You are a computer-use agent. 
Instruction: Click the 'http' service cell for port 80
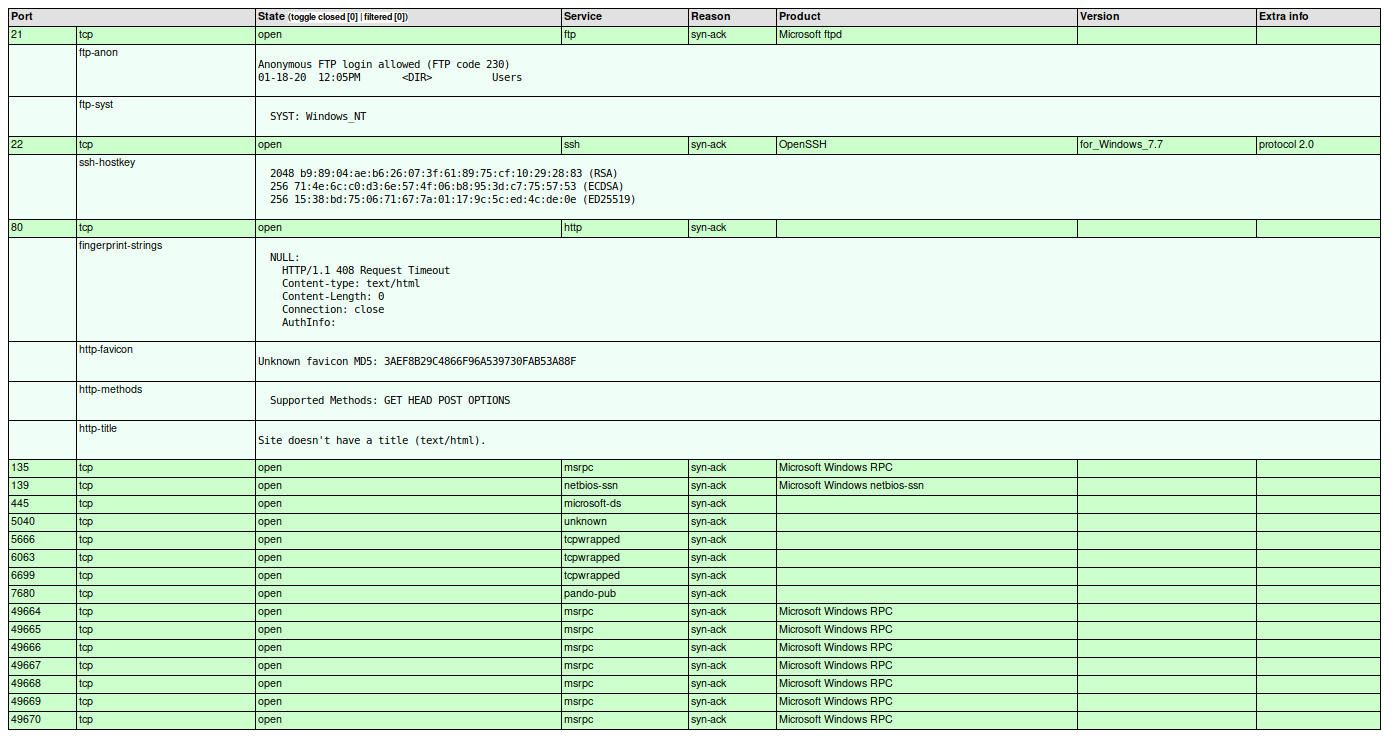click(624, 228)
